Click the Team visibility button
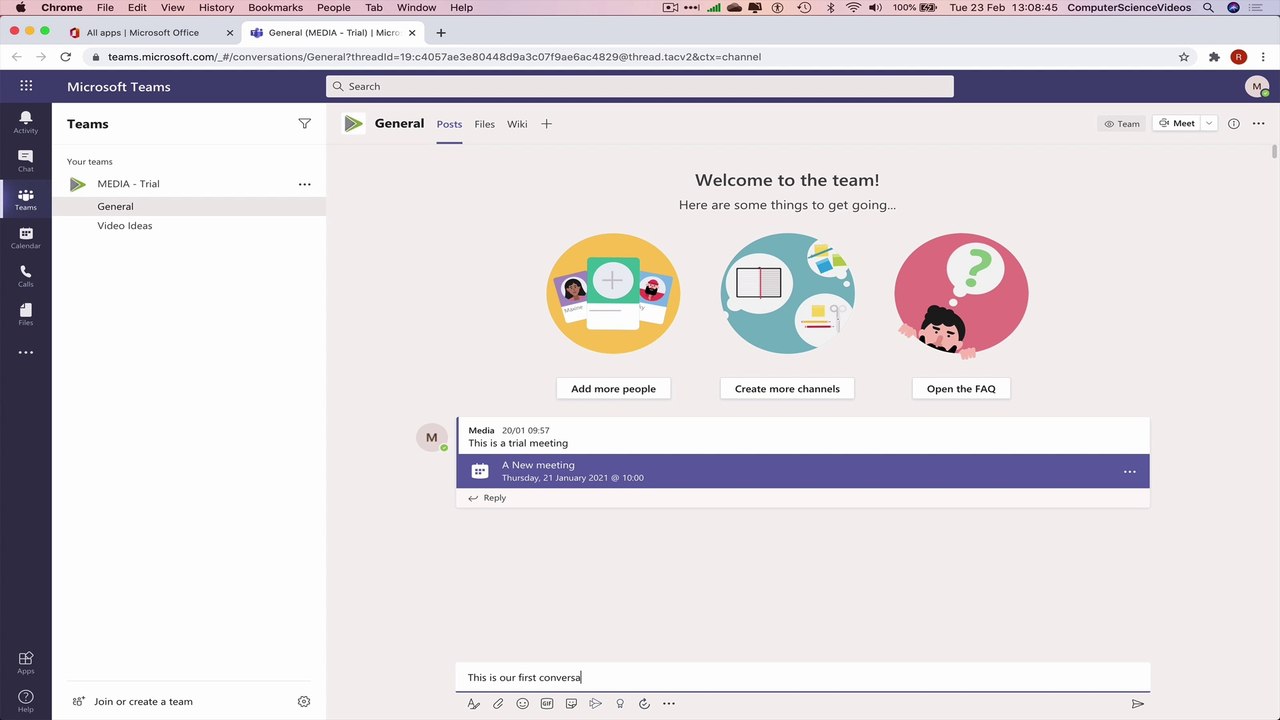Image resolution: width=1280 pixels, height=720 pixels. click(1122, 124)
